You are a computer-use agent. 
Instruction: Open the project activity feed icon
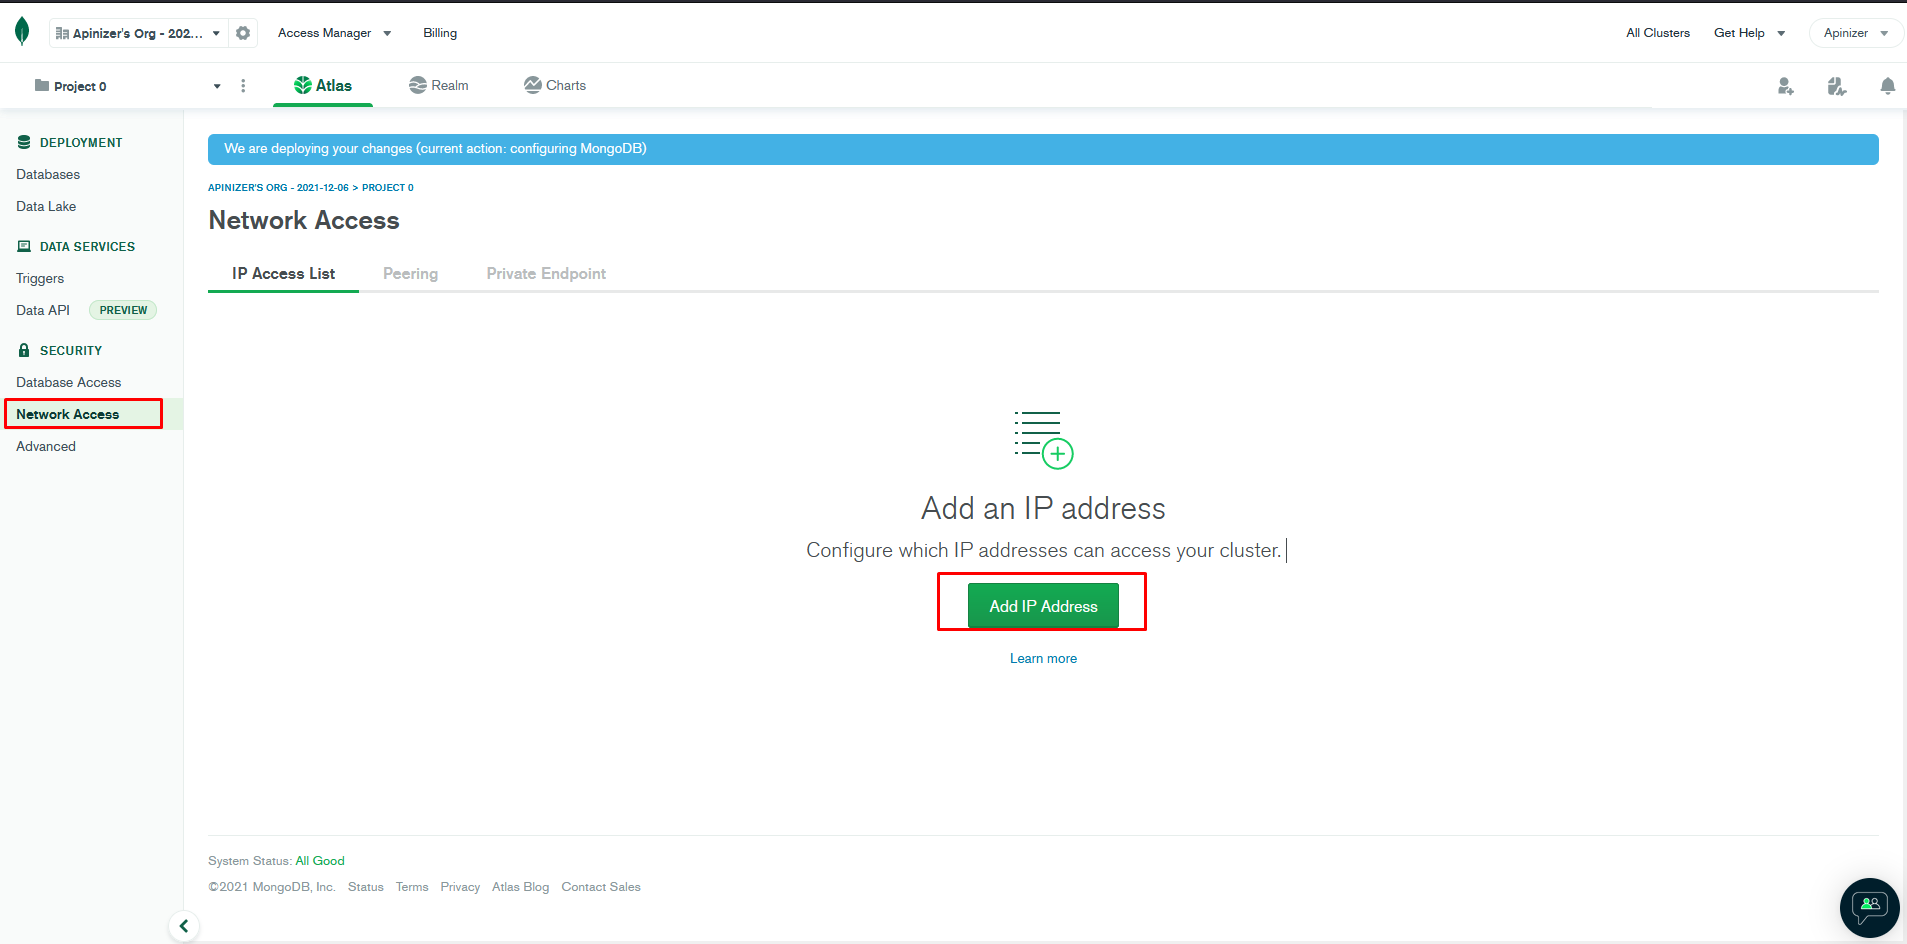(1836, 86)
